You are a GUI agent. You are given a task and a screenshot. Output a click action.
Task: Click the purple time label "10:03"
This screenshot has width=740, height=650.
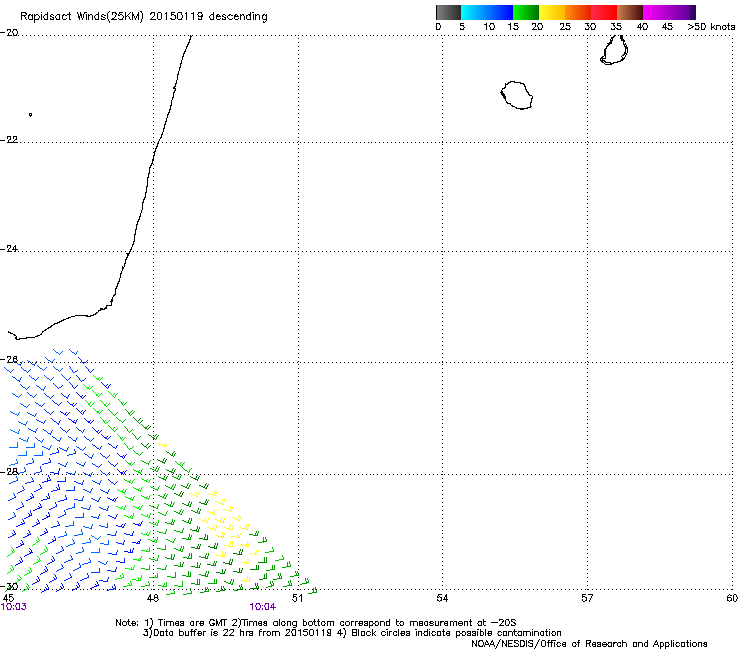(x=14, y=607)
